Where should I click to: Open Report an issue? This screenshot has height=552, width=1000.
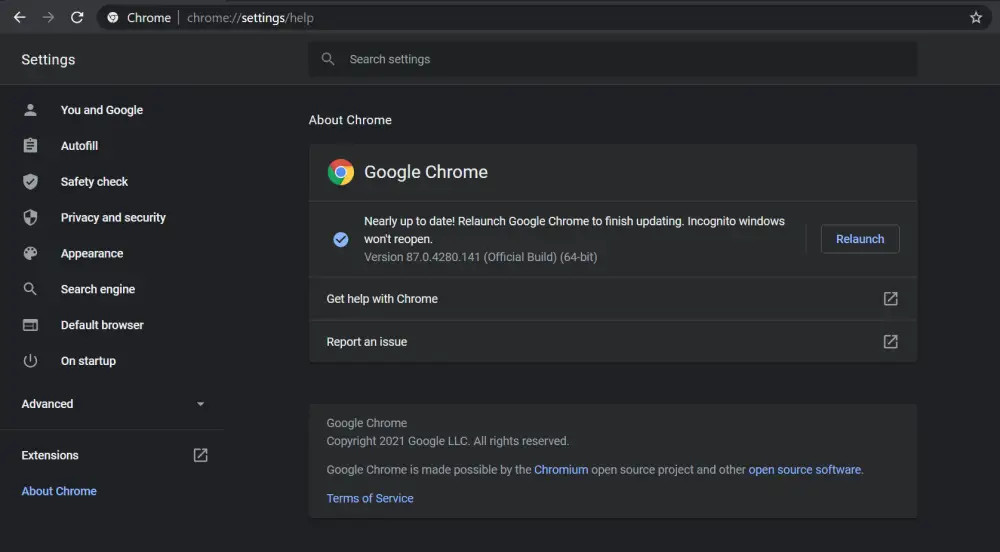coord(613,342)
